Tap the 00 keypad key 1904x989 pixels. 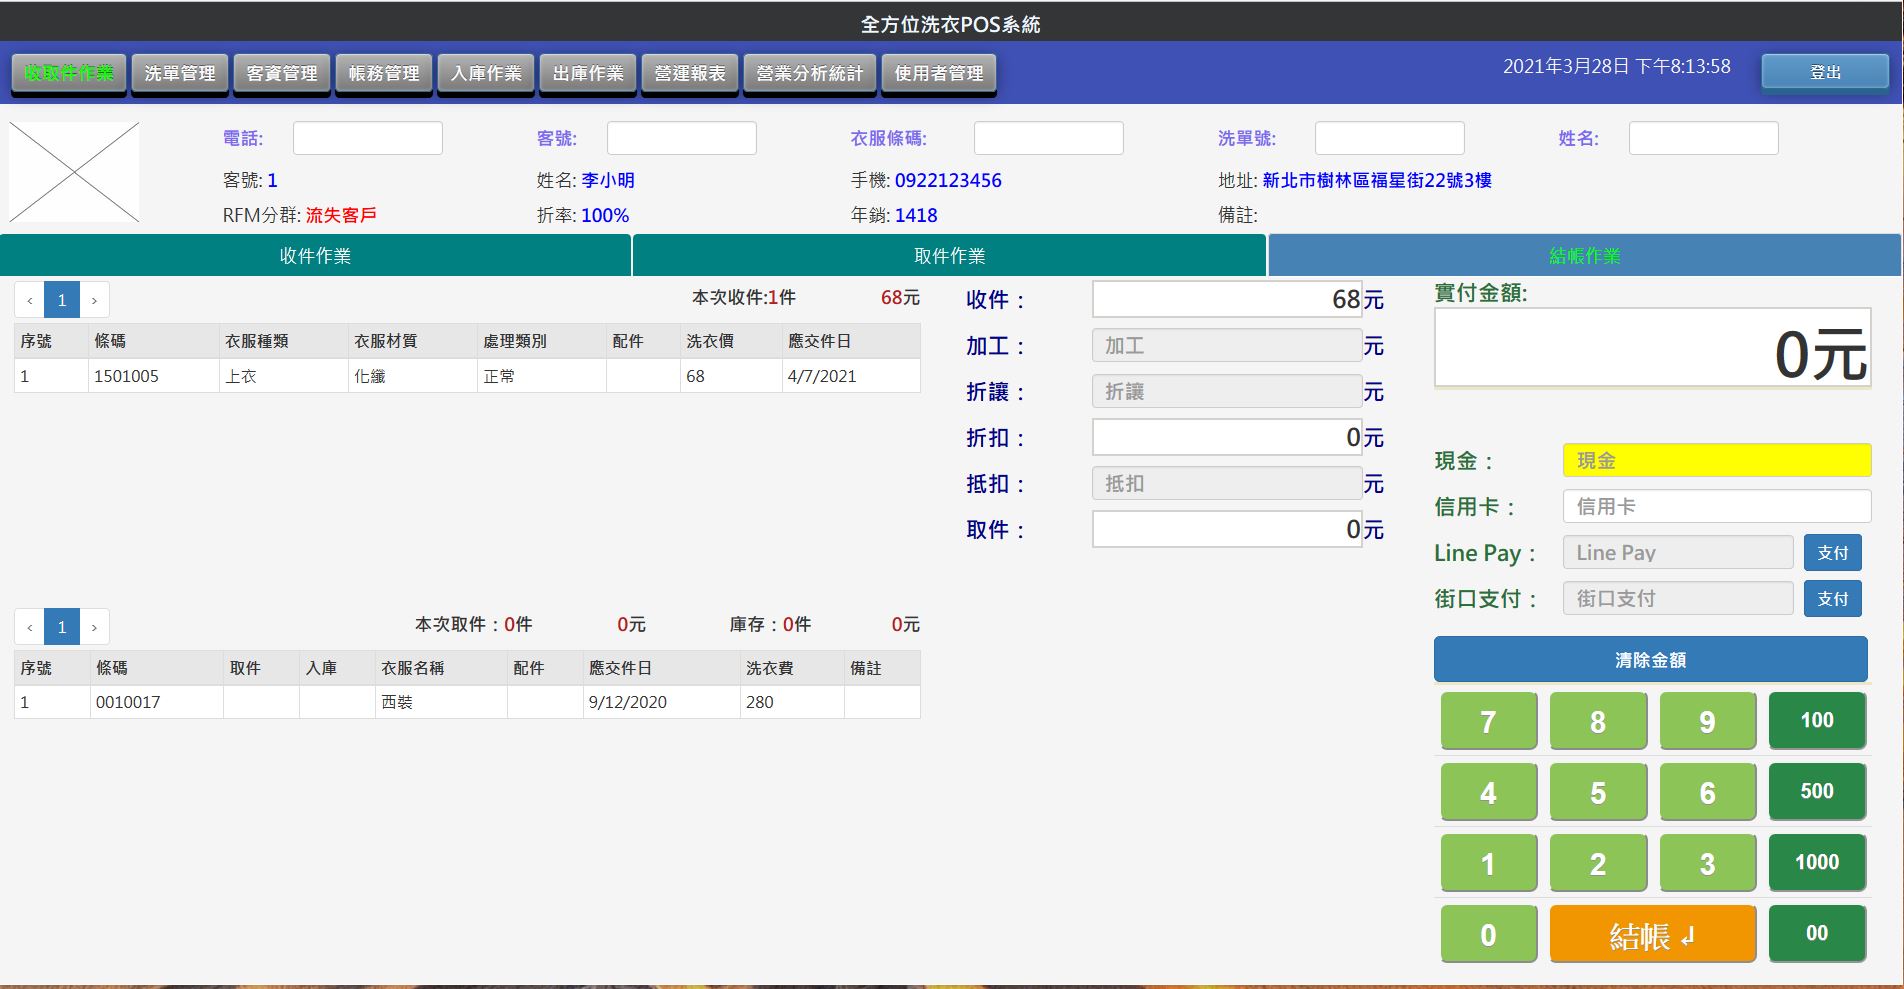[x=1816, y=933]
